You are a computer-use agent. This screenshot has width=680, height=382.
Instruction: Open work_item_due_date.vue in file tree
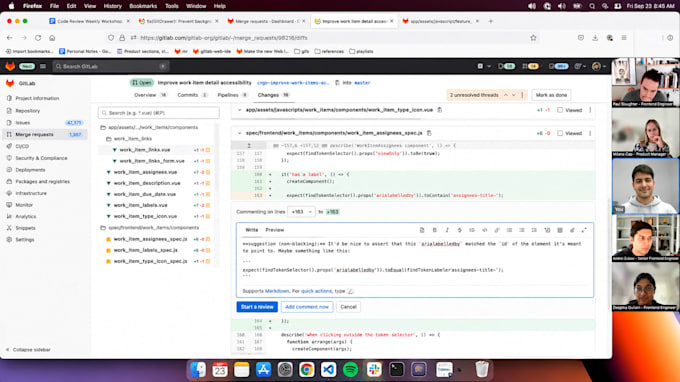pyautogui.click(x=145, y=194)
